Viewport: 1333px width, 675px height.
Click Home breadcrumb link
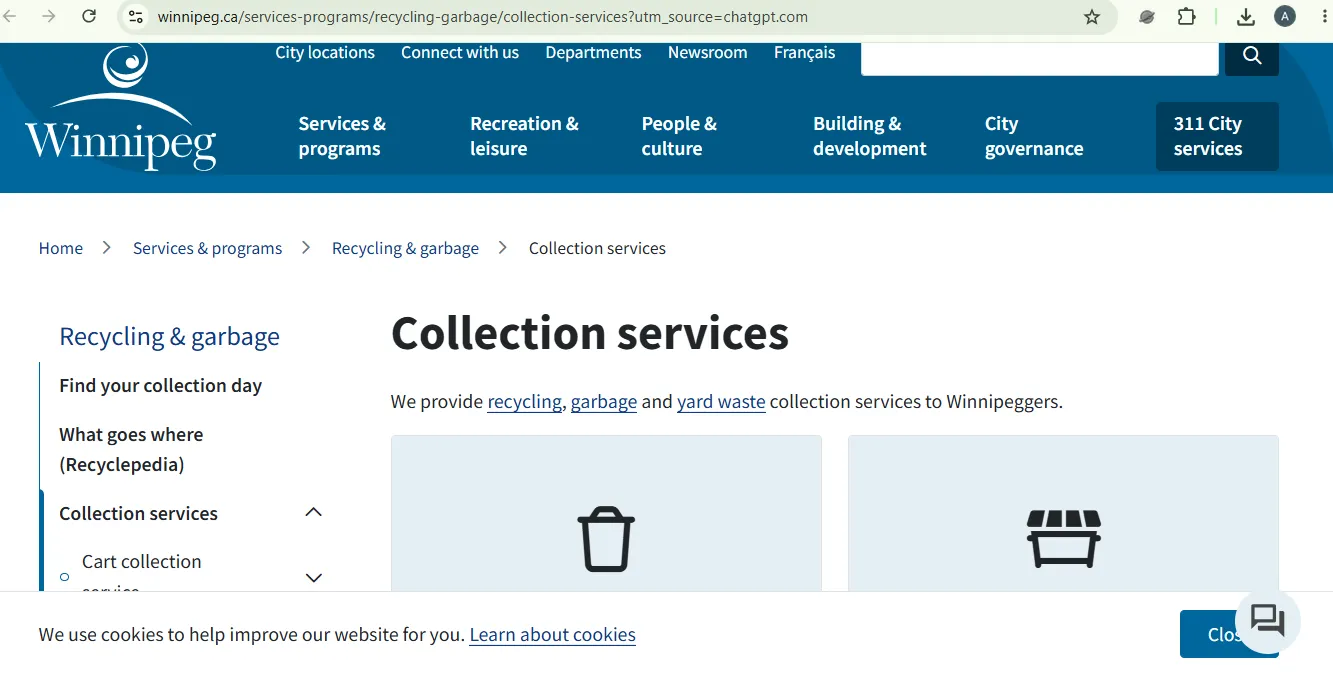click(x=61, y=248)
